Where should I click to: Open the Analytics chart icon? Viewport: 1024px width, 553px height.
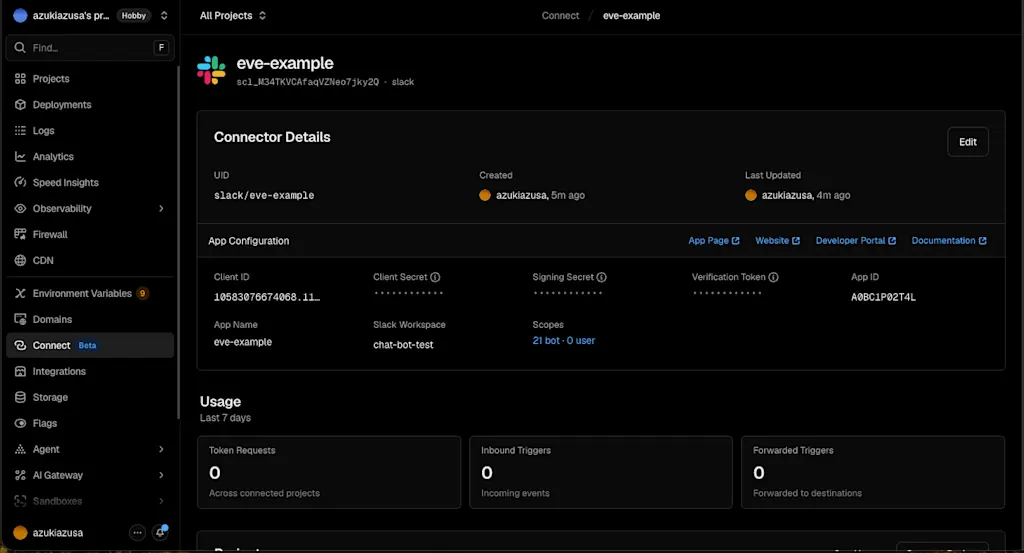tap(20, 157)
